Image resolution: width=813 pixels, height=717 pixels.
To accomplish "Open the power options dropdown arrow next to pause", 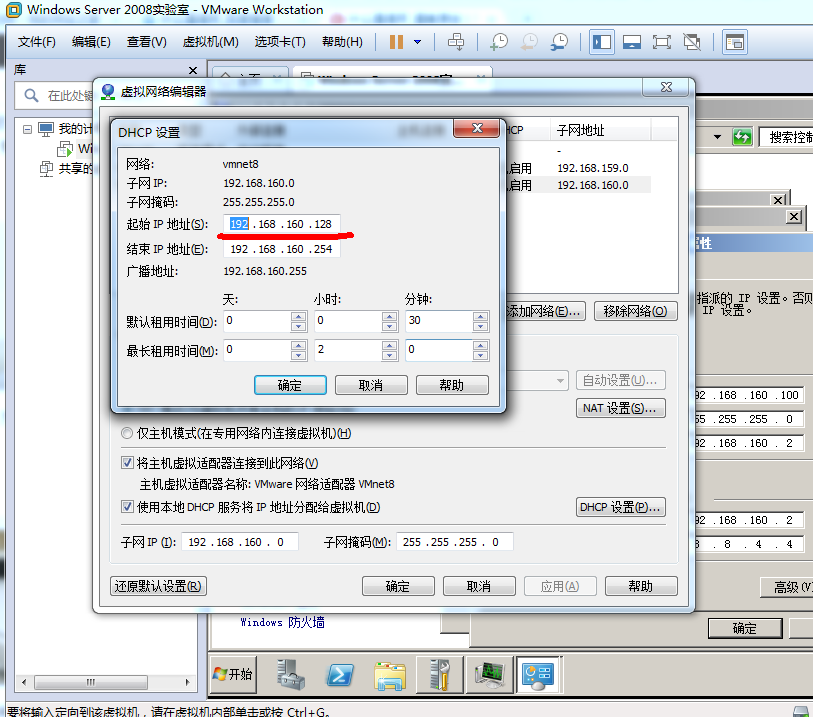I will (417, 42).
